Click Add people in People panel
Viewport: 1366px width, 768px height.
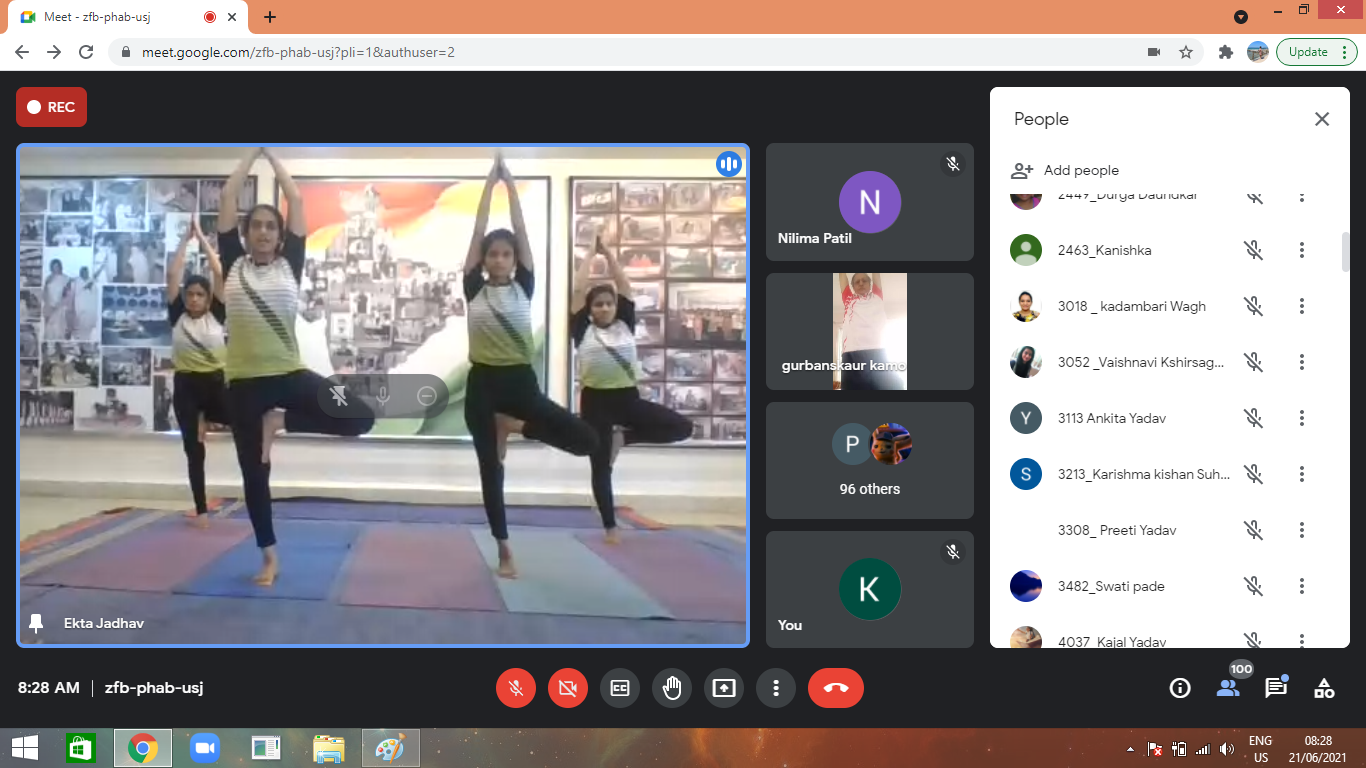[x=1064, y=170]
